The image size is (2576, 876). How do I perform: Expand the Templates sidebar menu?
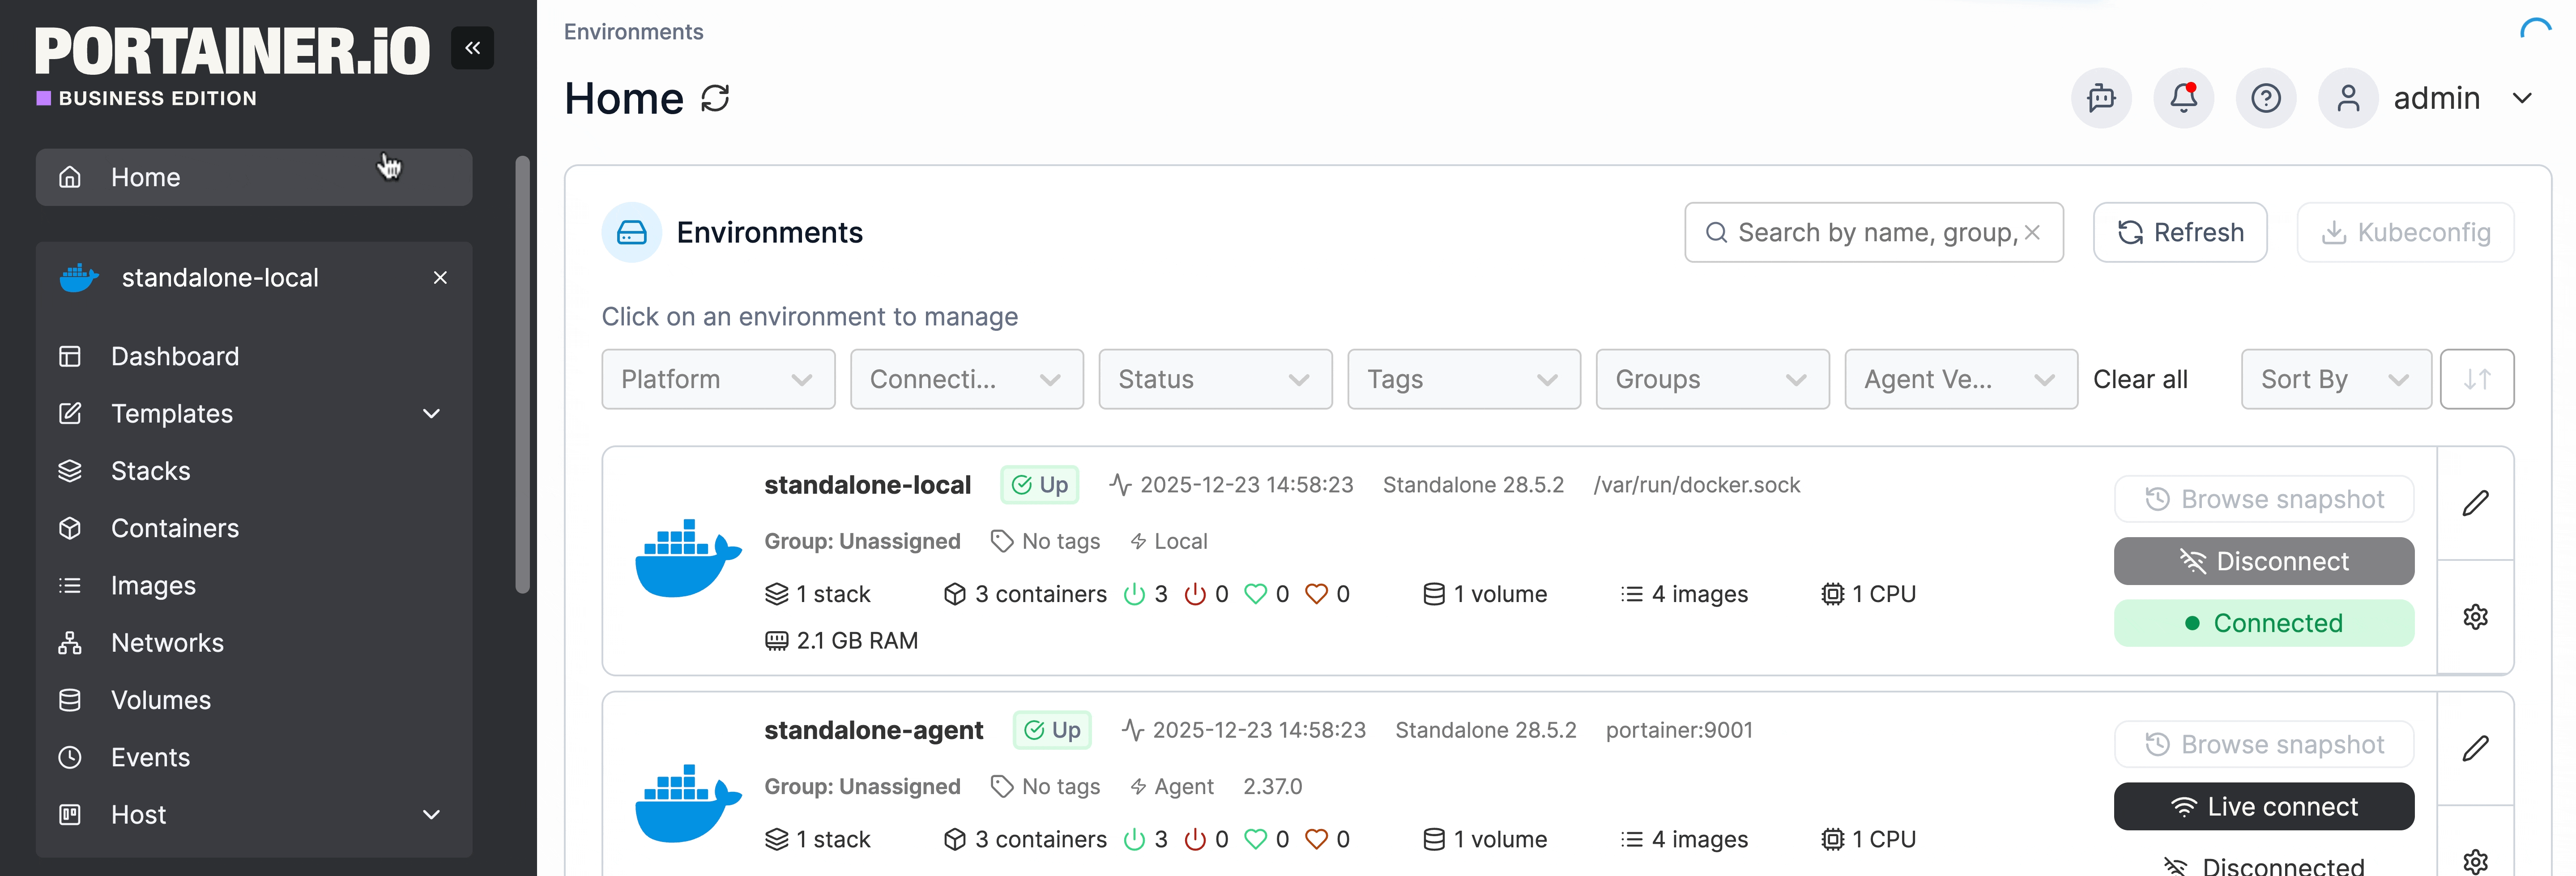[x=431, y=414]
